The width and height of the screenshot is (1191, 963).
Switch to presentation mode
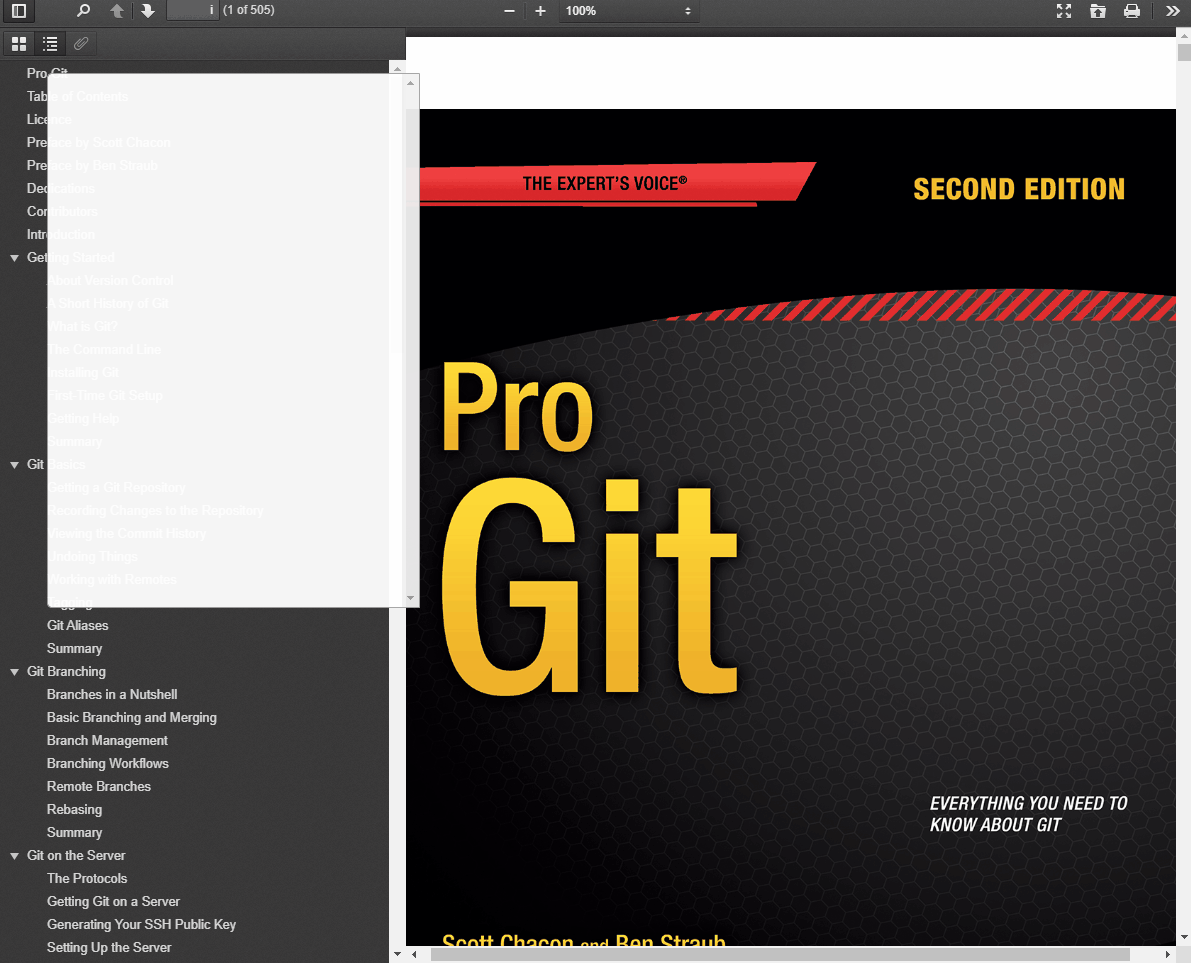pos(1064,11)
